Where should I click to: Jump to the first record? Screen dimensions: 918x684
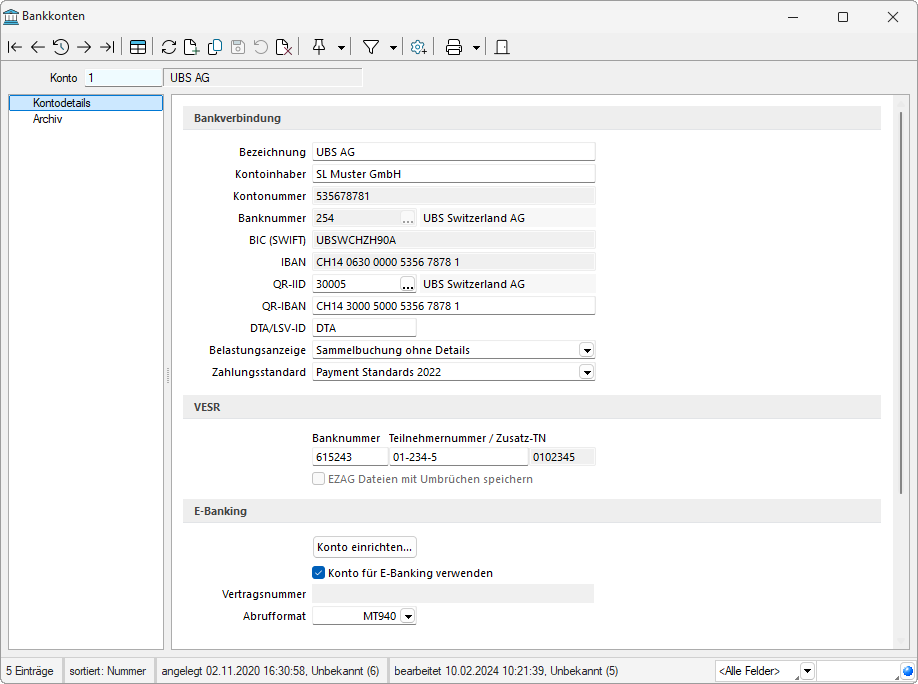(x=15, y=47)
